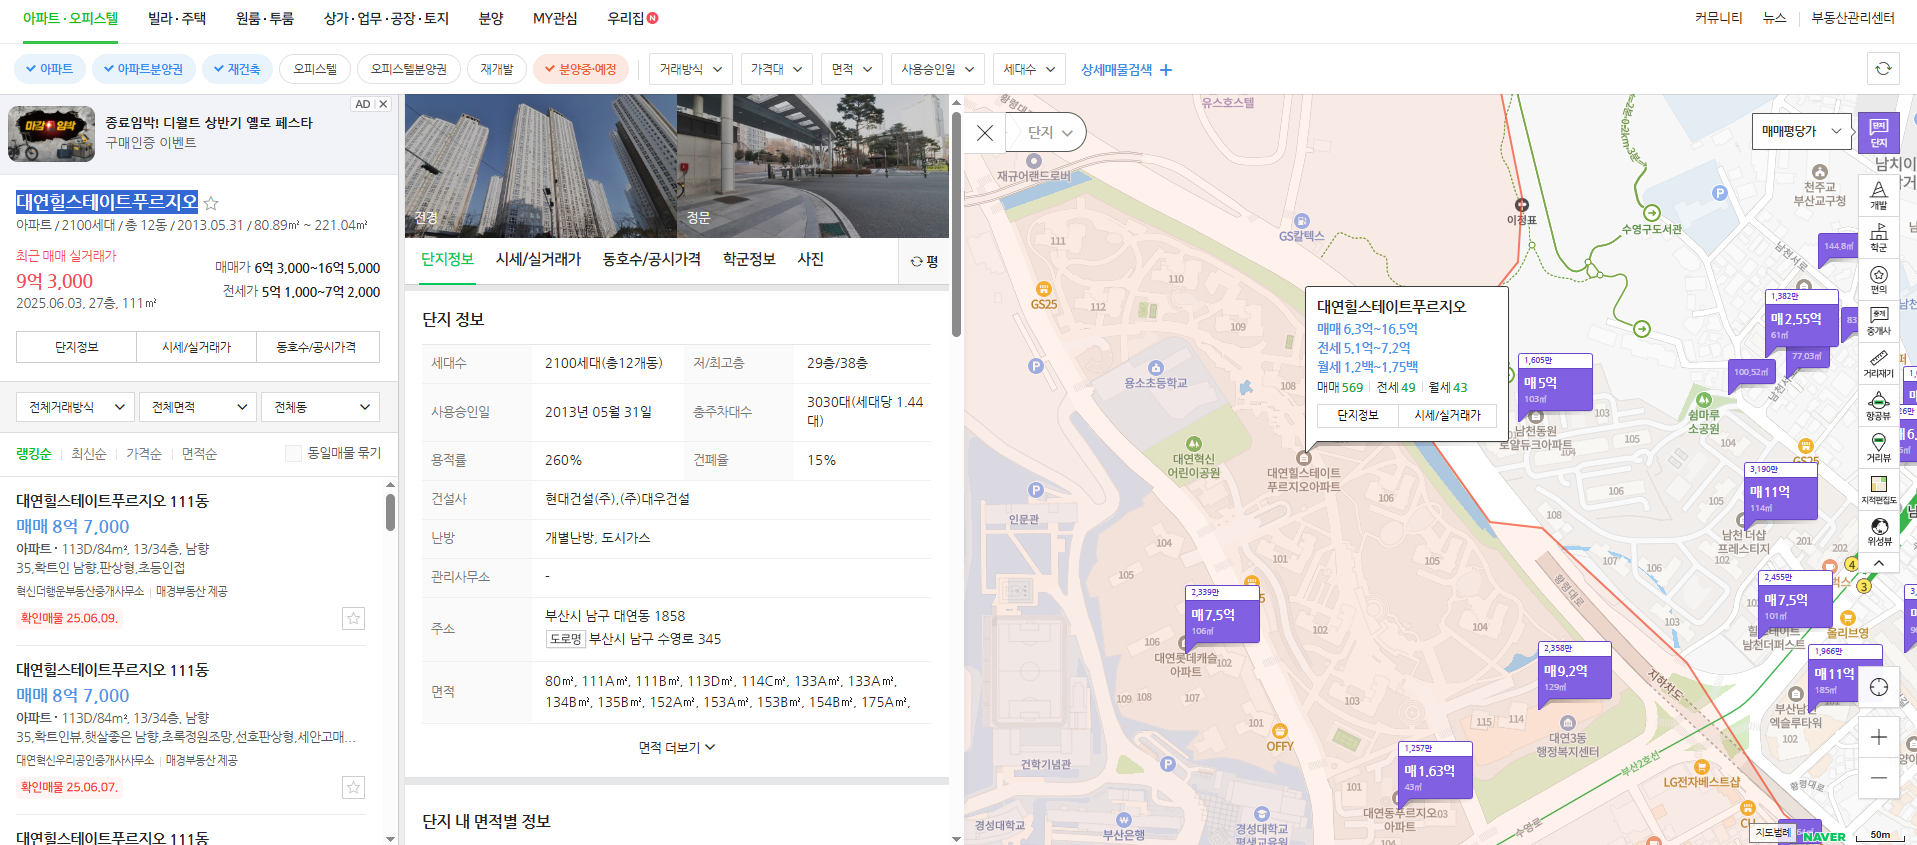
Task: Favorite 대연힐스테이트푸르지오 with the star
Action: pos(211,203)
